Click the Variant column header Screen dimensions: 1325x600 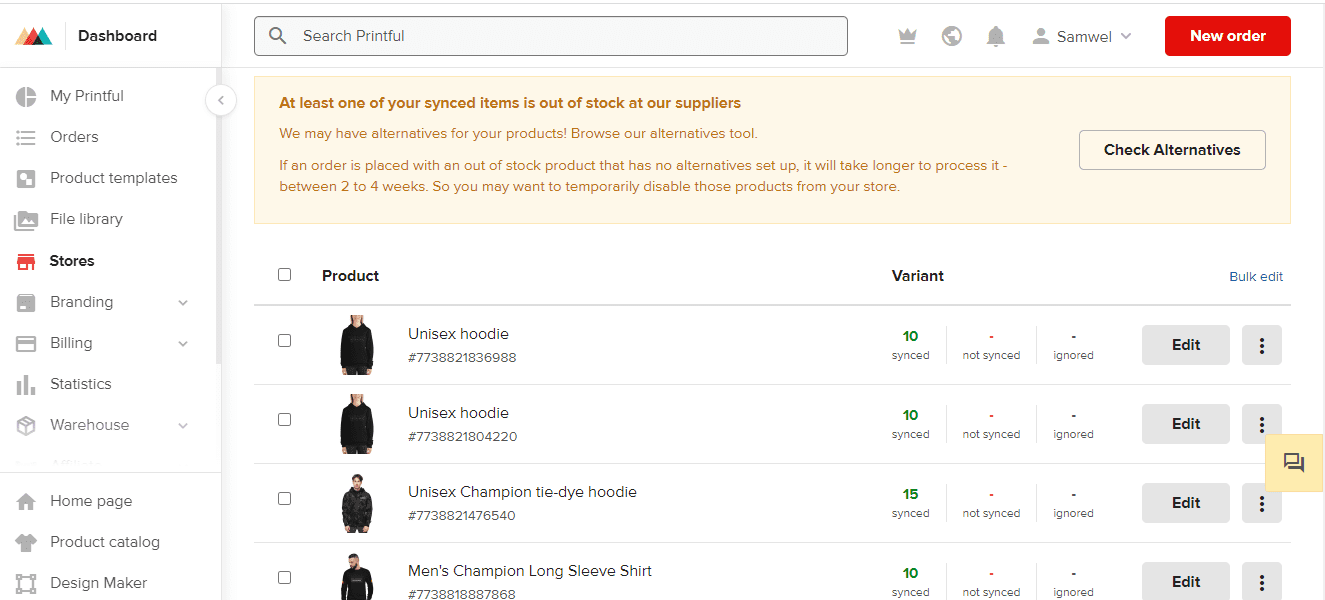918,276
